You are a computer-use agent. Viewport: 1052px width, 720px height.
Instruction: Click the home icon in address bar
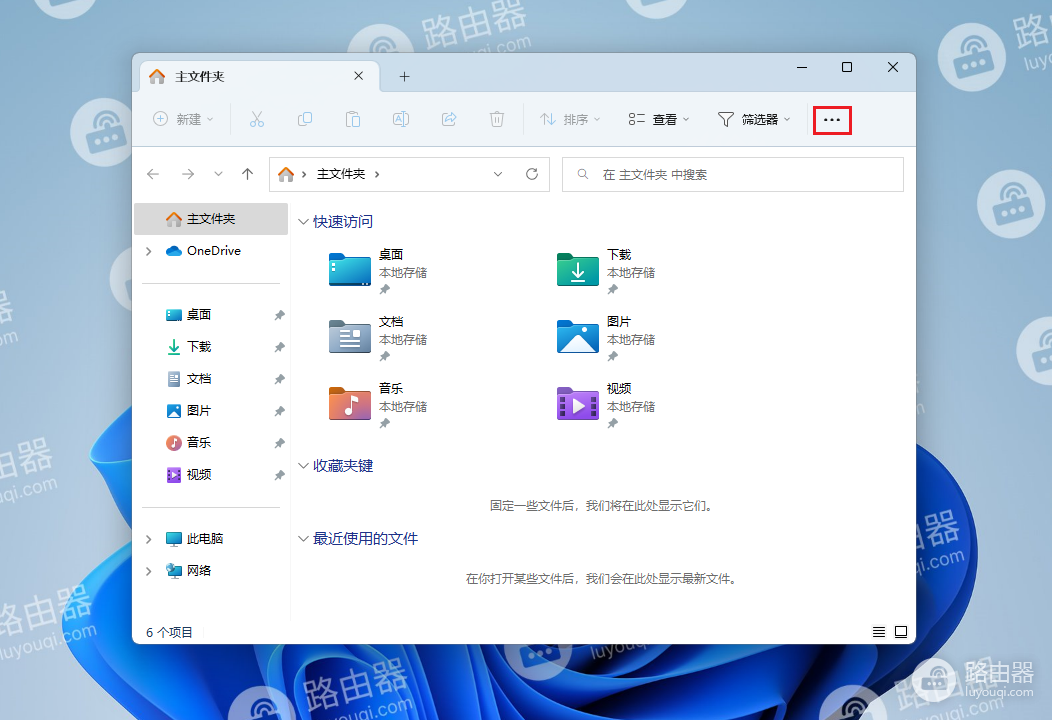pos(286,174)
